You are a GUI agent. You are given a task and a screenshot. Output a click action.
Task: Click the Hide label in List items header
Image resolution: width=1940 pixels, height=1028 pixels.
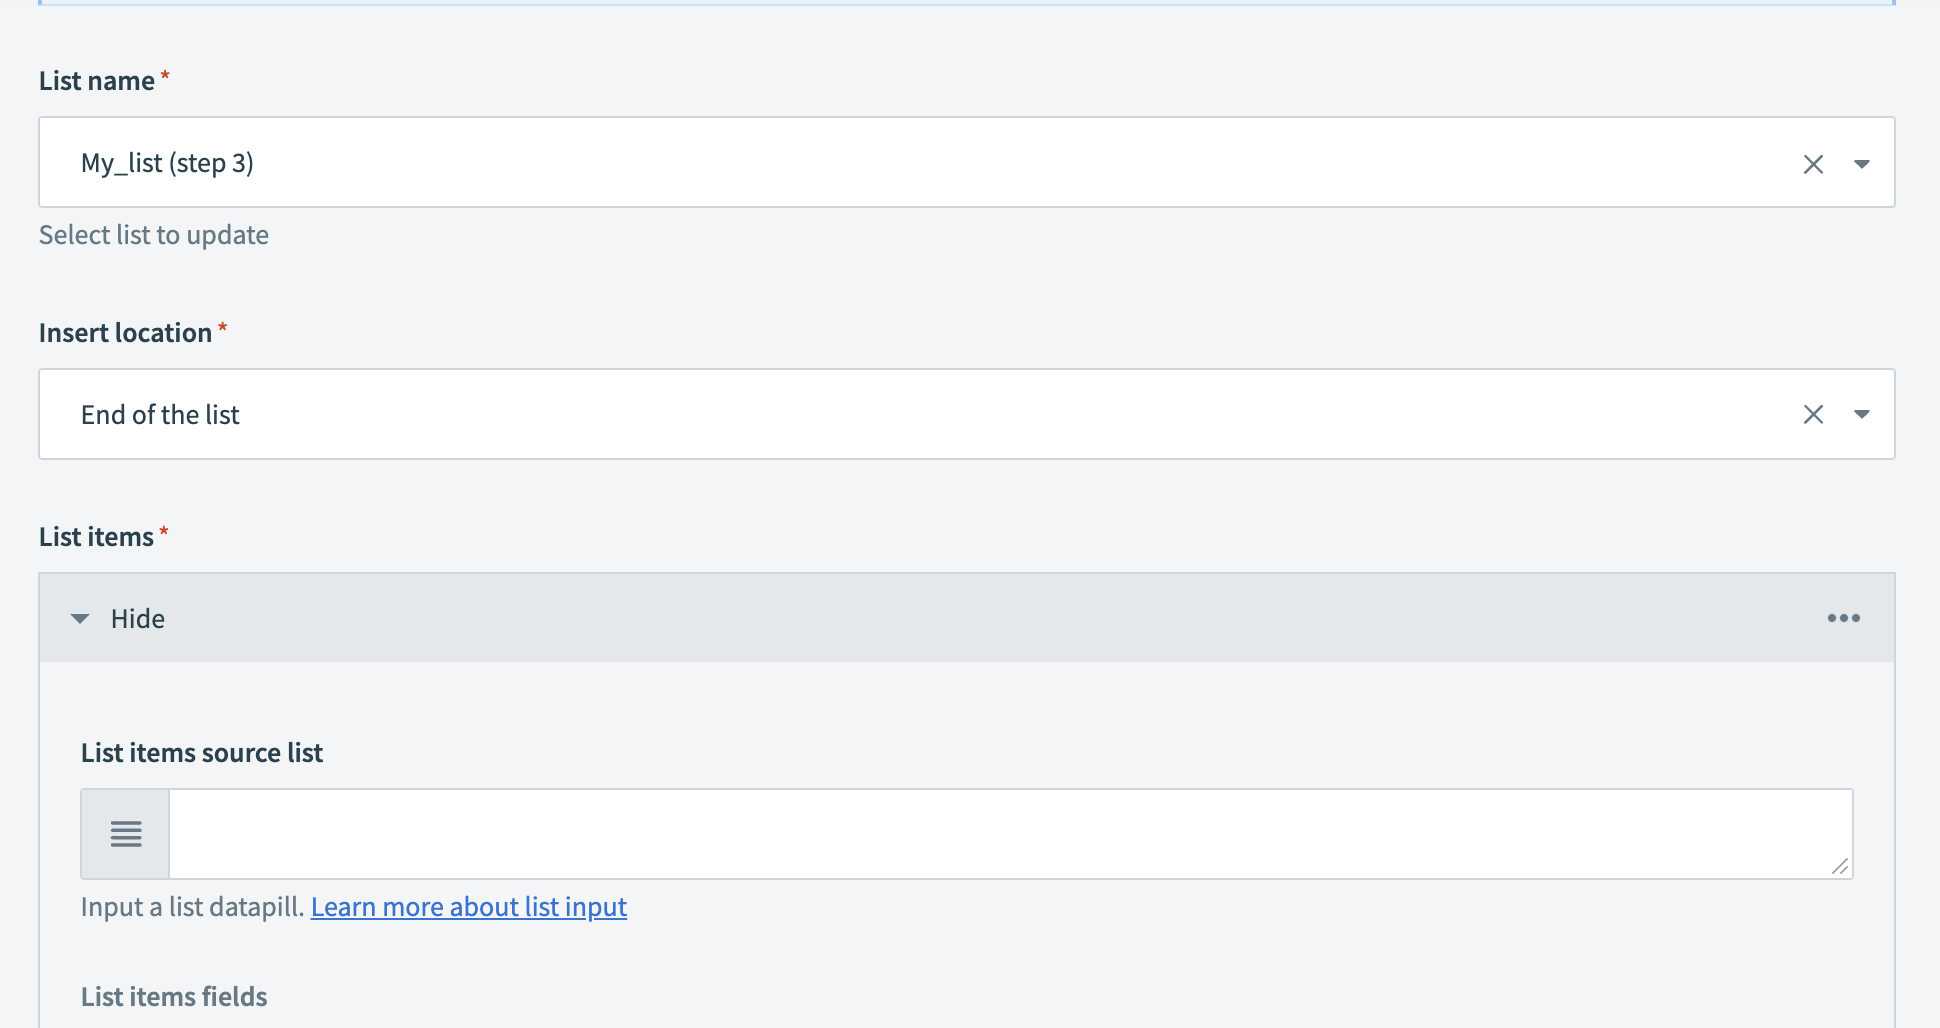click(x=138, y=619)
